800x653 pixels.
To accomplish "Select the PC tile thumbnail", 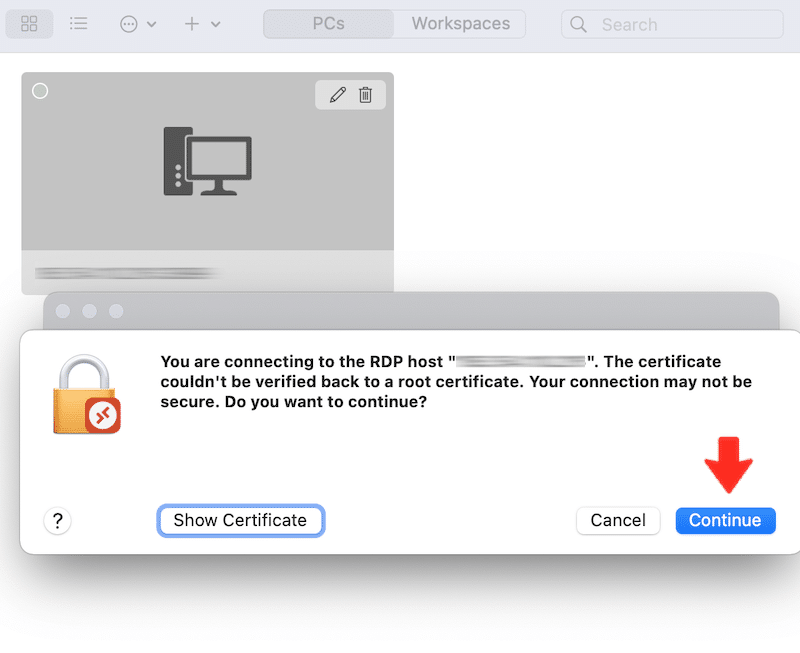I will [x=208, y=161].
